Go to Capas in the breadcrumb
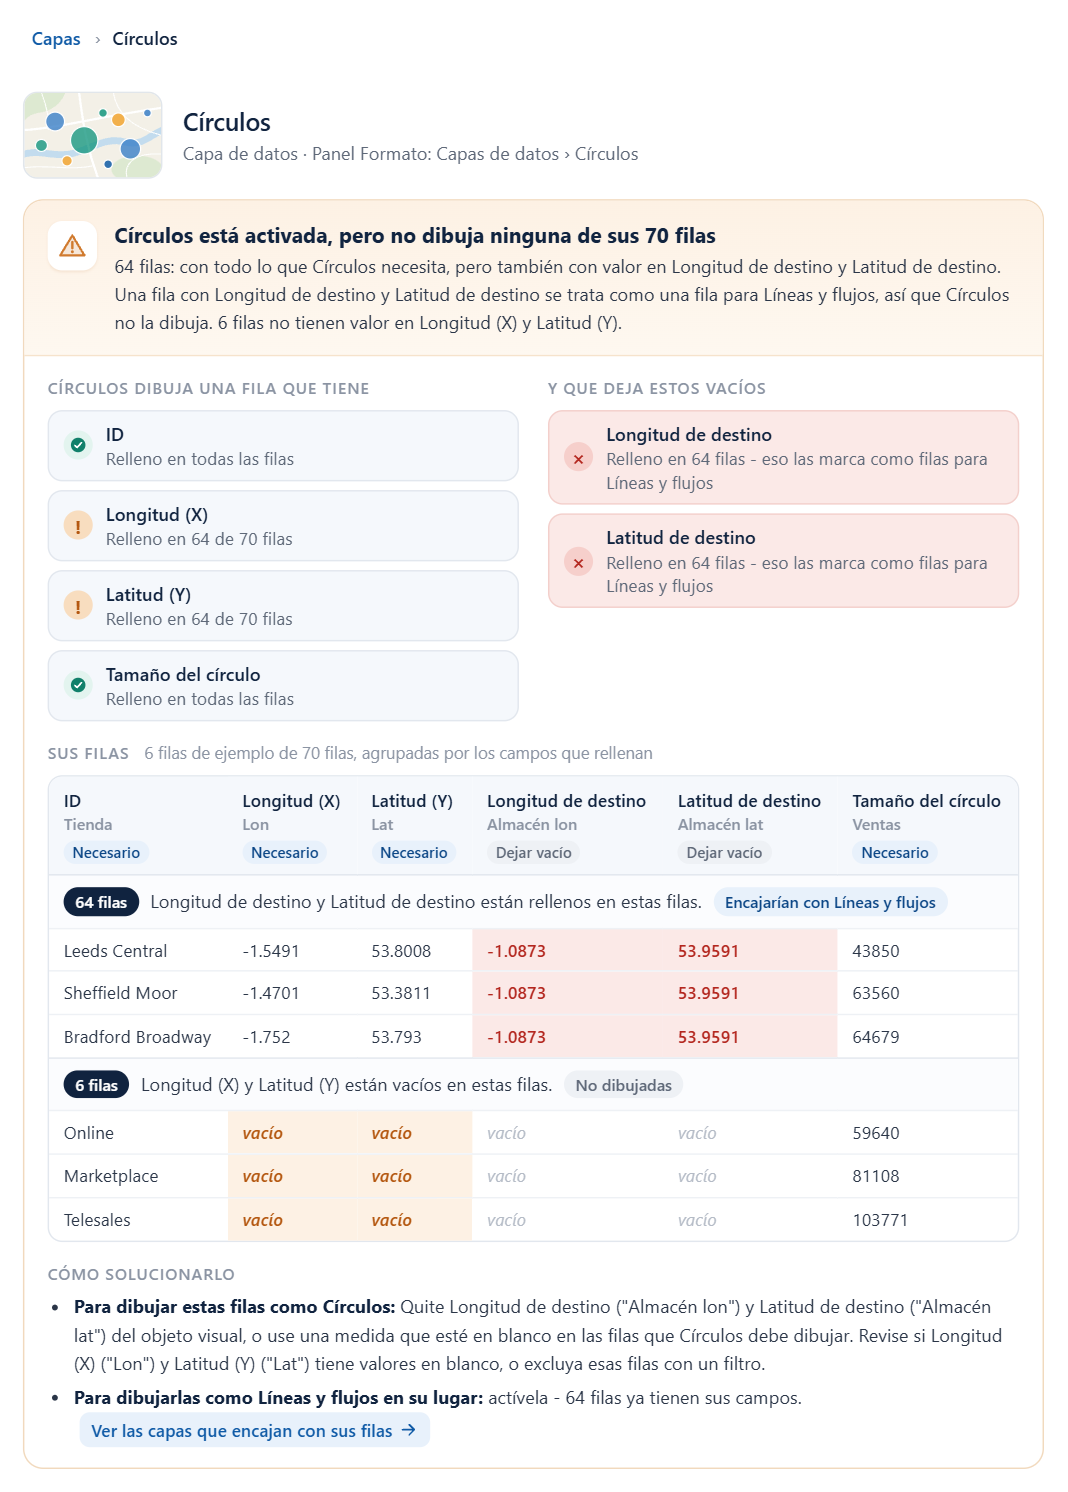 [56, 39]
